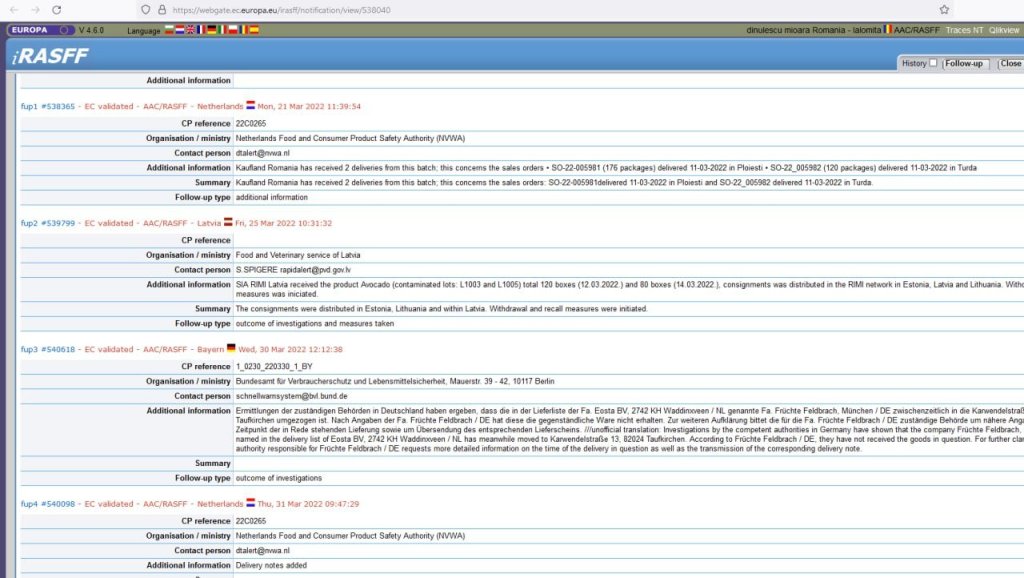Image resolution: width=1024 pixels, height=578 pixels.
Task: Open the Follow-up tab
Action: coord(964,63)
